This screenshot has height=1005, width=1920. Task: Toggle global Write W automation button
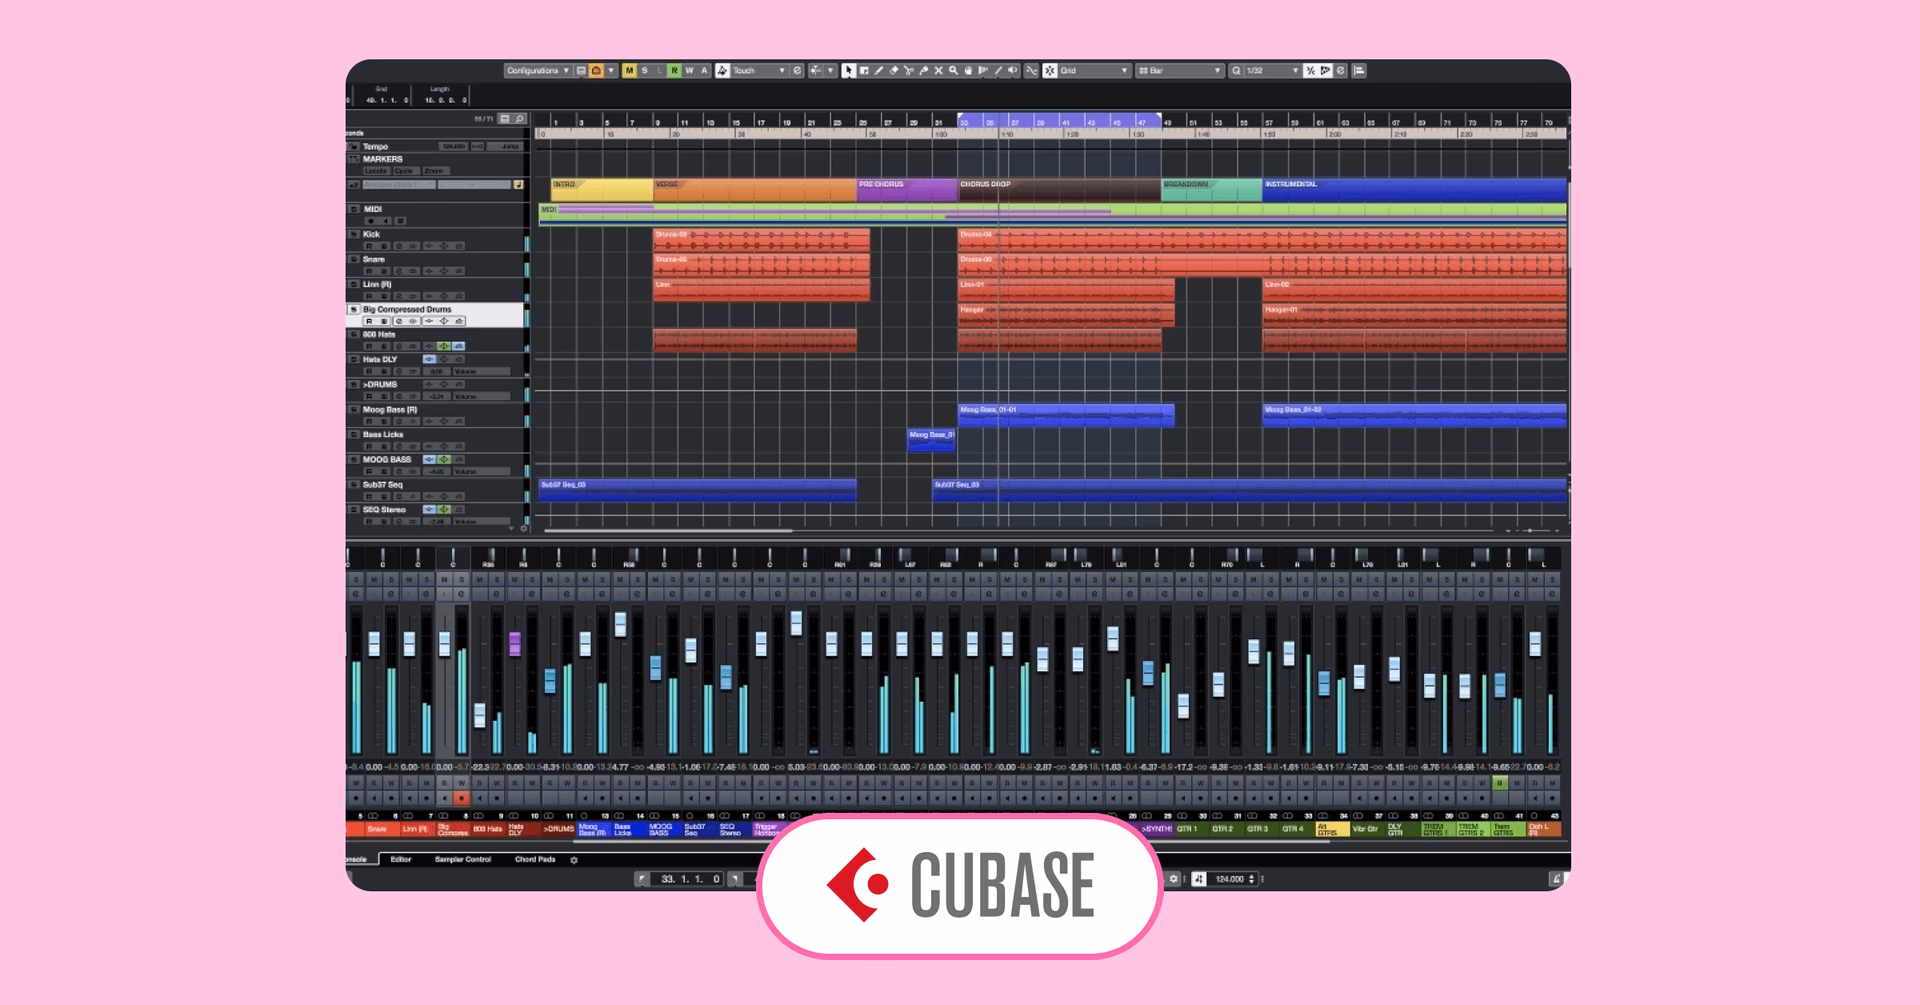689,70
